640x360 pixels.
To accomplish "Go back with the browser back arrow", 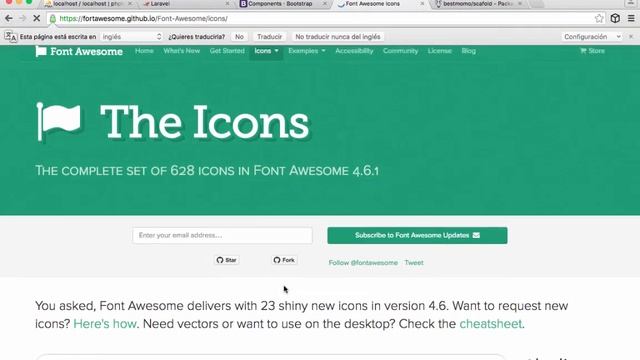I will [9, 18].
